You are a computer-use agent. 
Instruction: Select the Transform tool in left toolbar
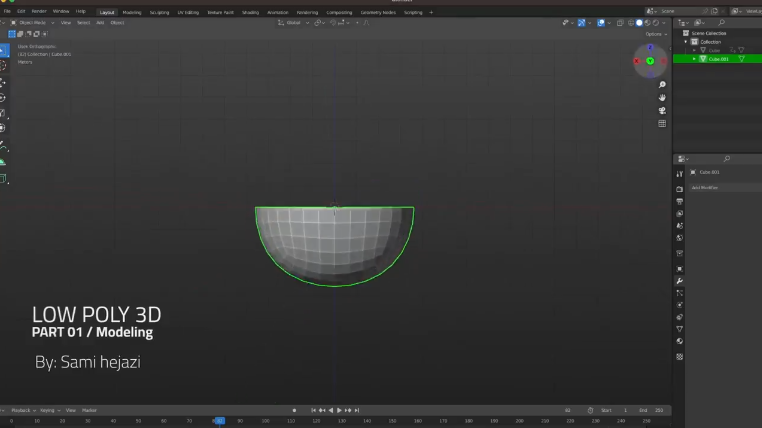[x=3, y=128]
